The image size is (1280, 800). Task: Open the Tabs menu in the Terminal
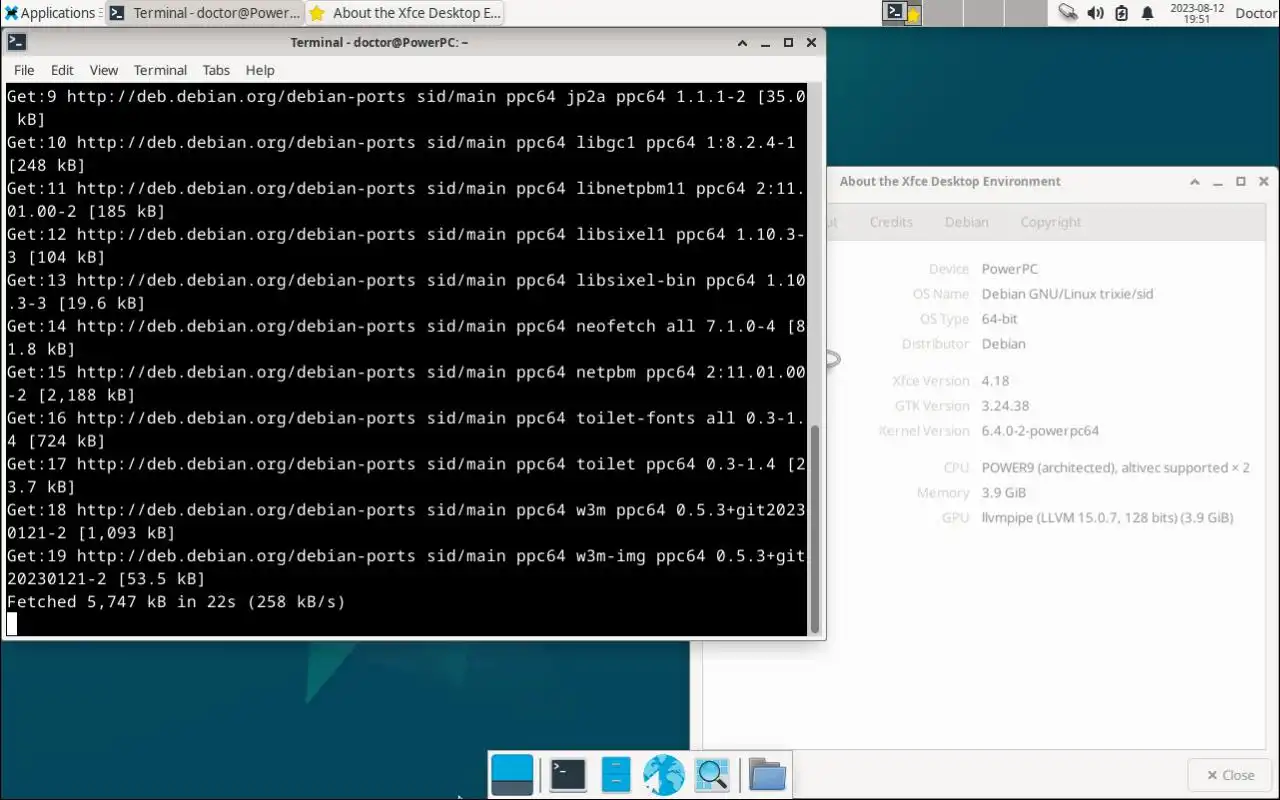[216, 70]
